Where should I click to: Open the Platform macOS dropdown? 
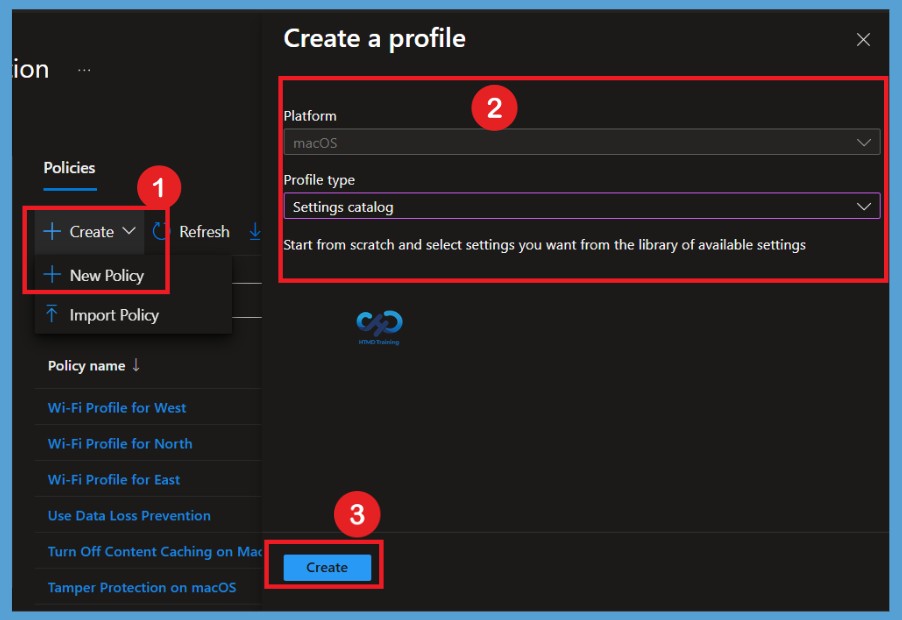point(582,143)
